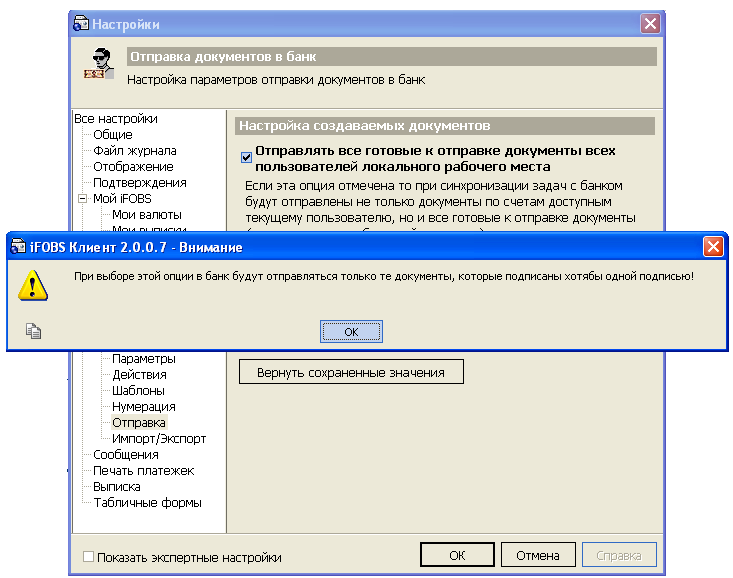Click the document sending header icon with man
The width and height of the screenshot is (733, 578).
[x=99, y=63]
